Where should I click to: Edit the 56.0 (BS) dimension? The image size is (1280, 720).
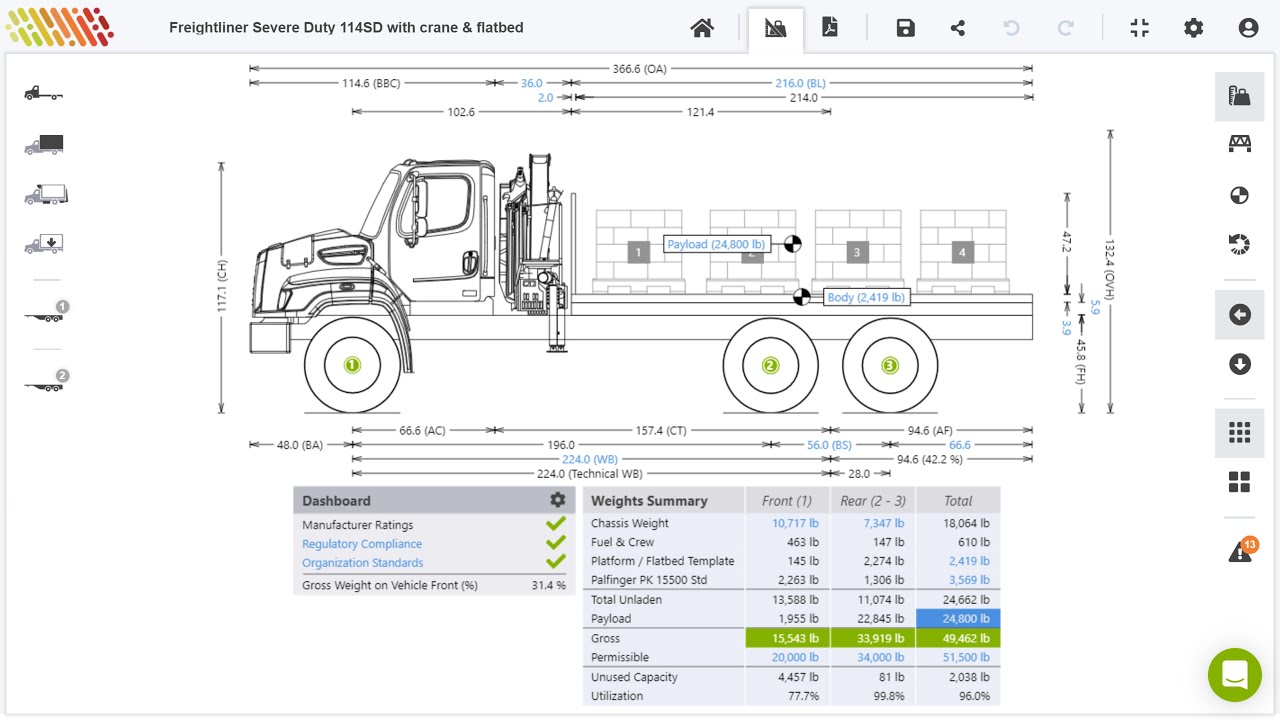[829, 445]
